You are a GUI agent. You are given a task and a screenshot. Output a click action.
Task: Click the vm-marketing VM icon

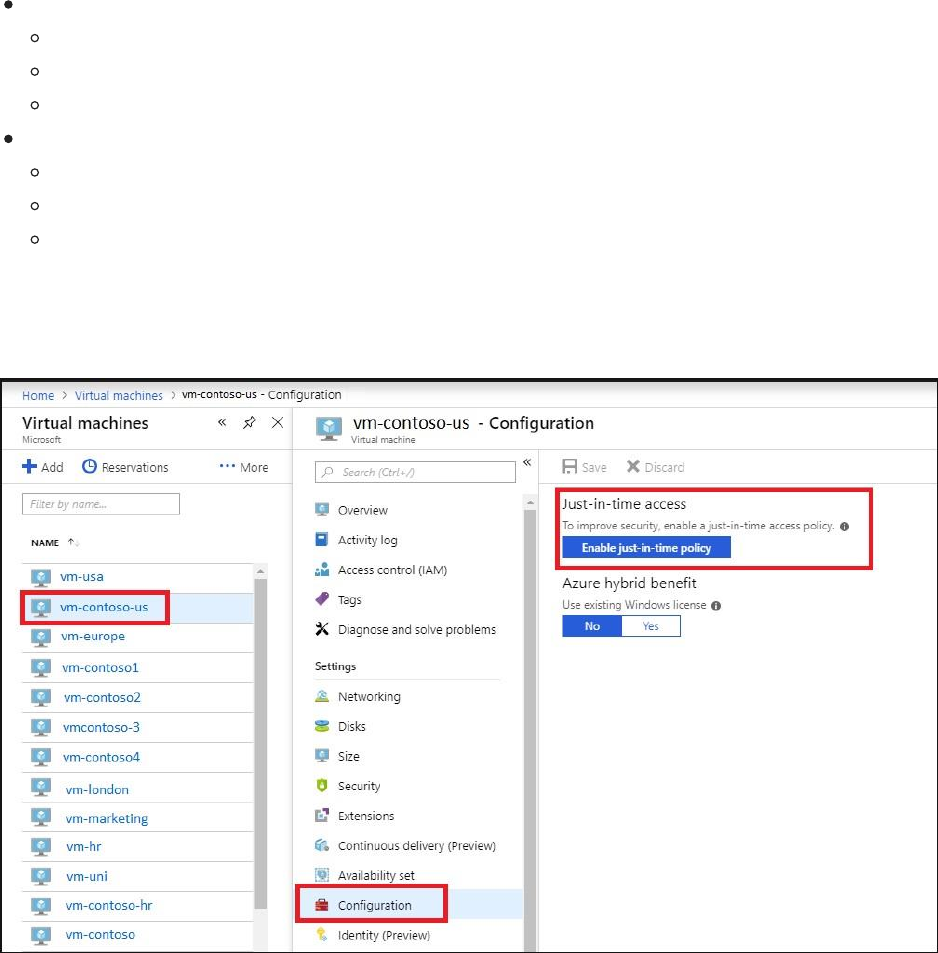pyautogui.click(x=41, y=818)
